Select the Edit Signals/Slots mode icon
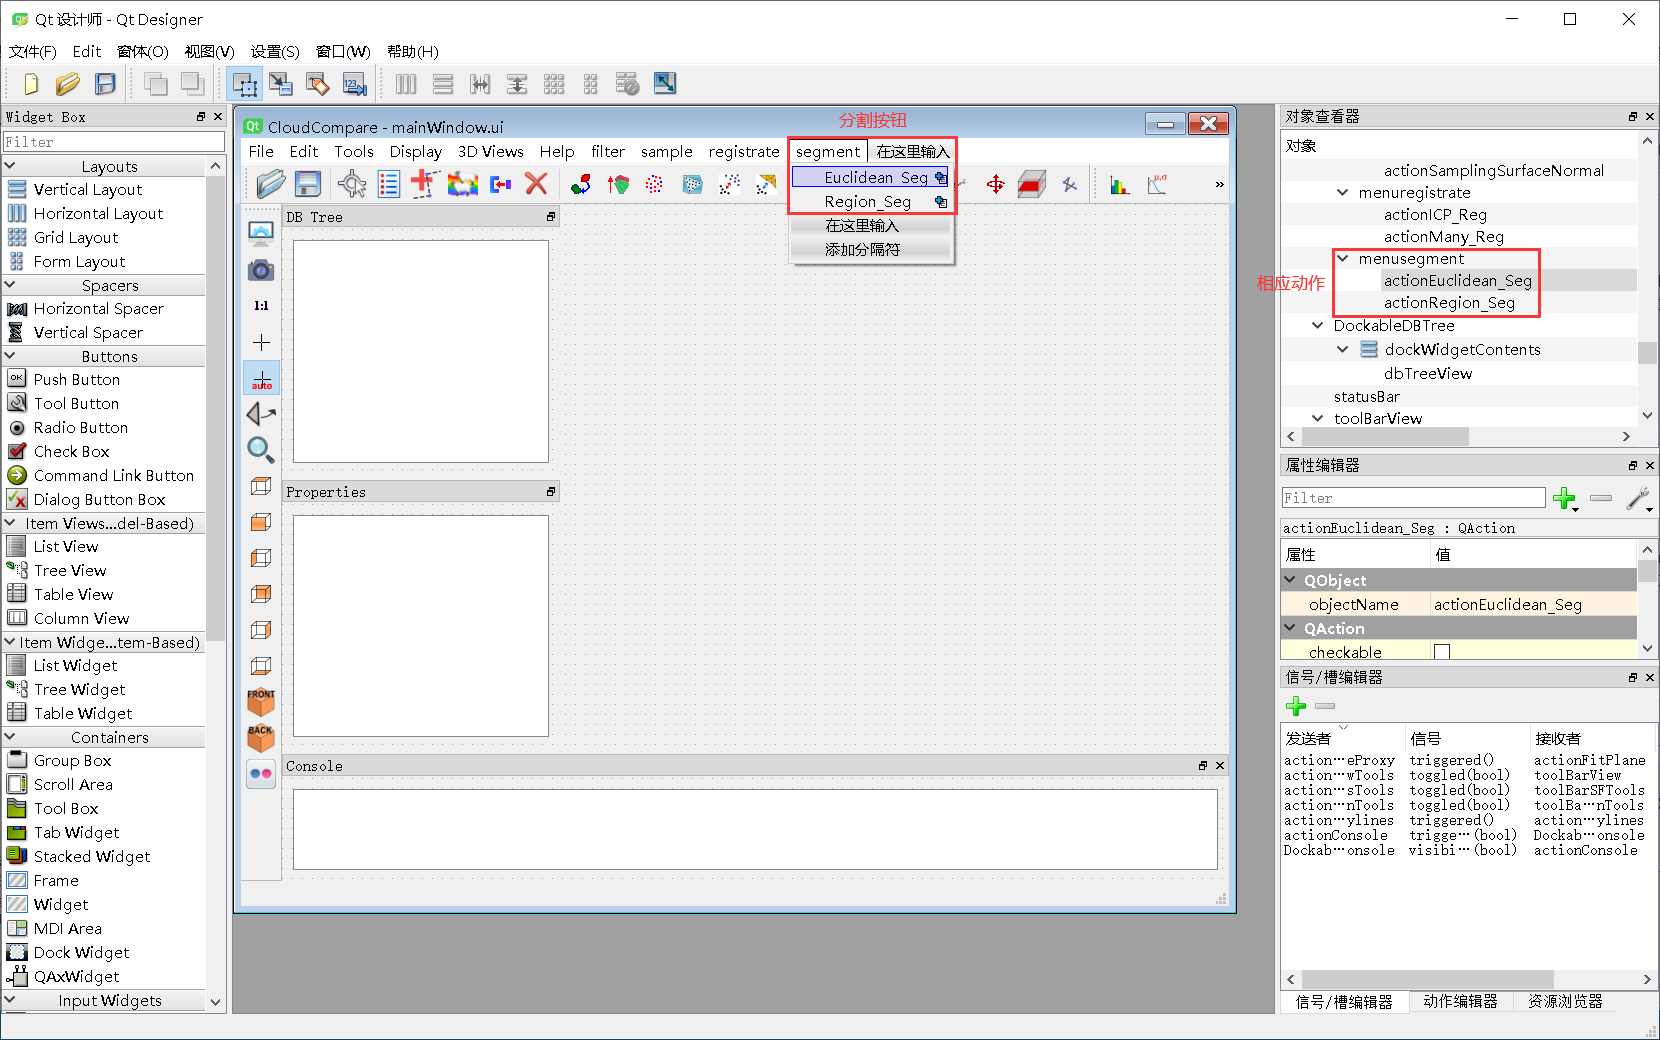Image resolution: width=1660 pixels, height=1040 pixels. (x=281, y=84)
